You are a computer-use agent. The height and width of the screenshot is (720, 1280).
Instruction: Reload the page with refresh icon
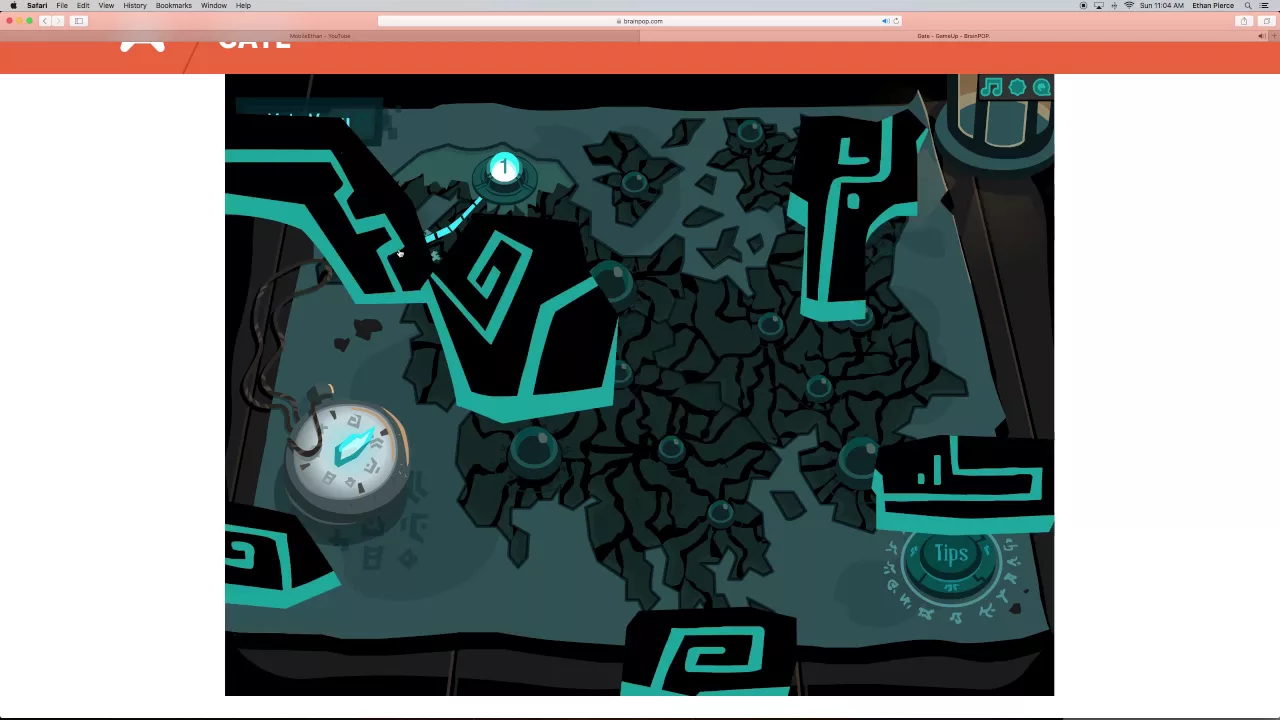click(896, 21)
